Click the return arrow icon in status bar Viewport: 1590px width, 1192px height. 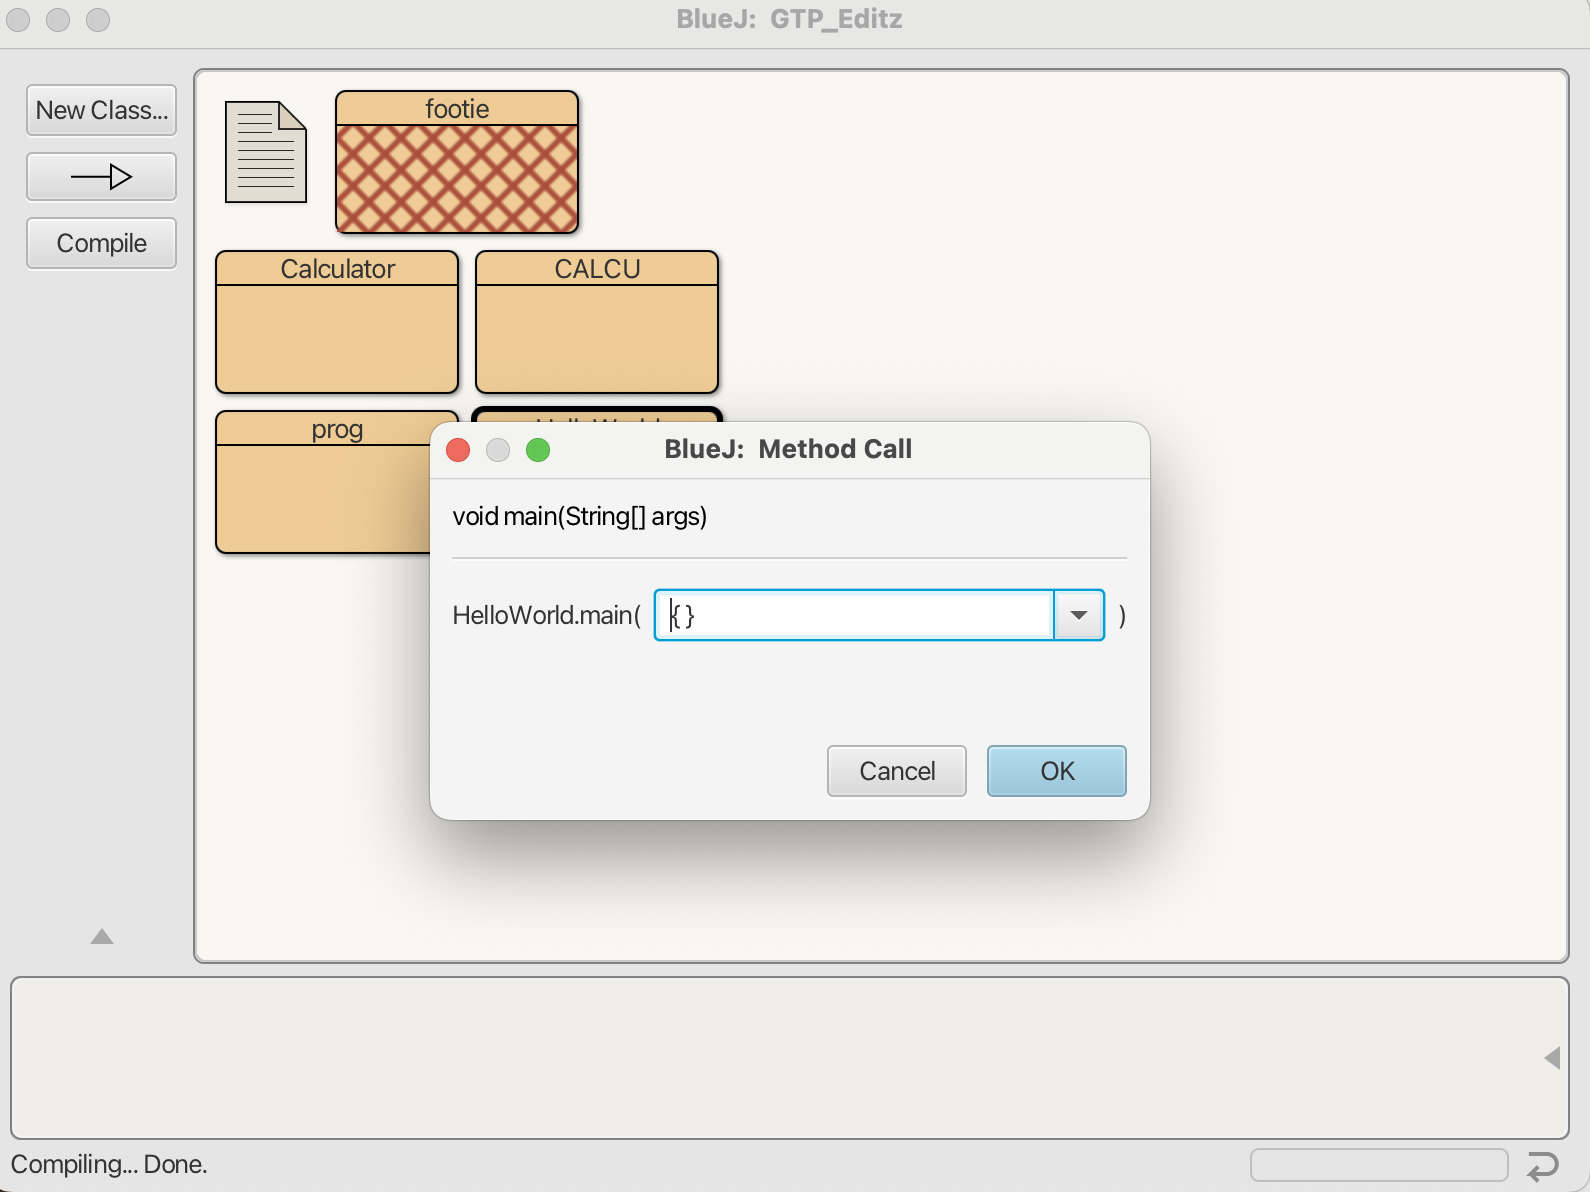coord(1543,1166)
